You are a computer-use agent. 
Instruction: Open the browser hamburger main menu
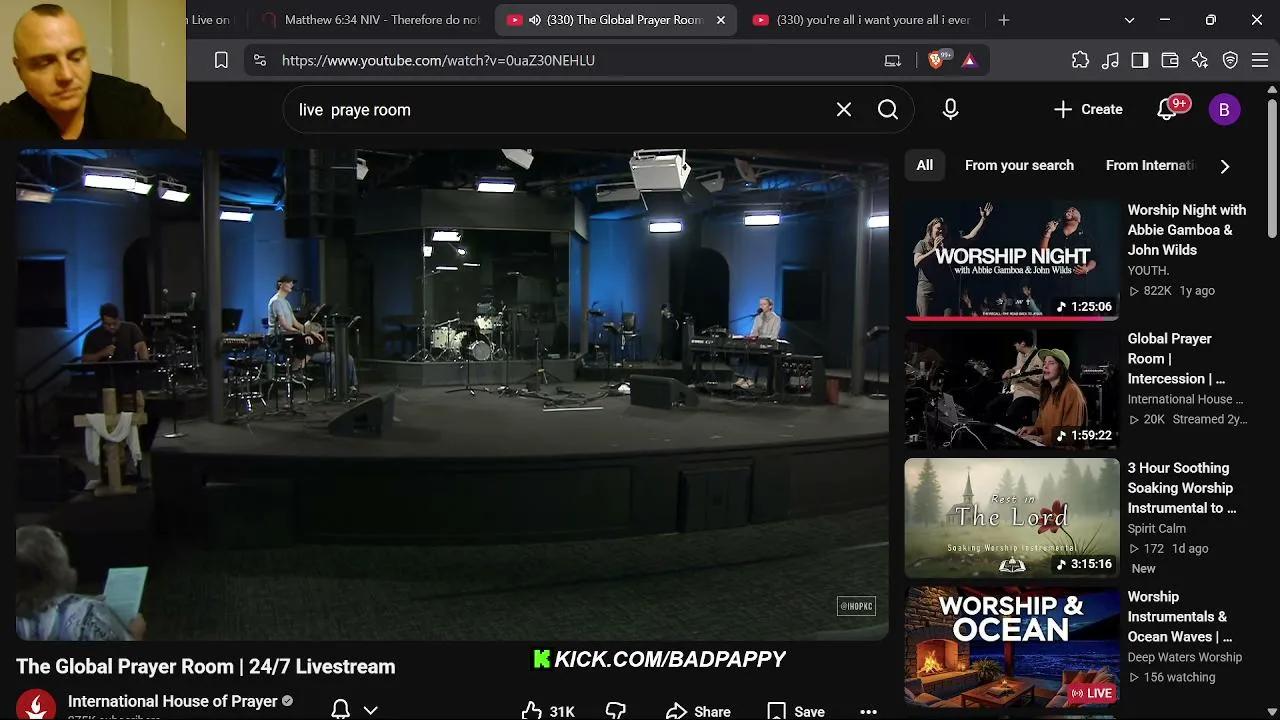click(x=1260, y=60)
